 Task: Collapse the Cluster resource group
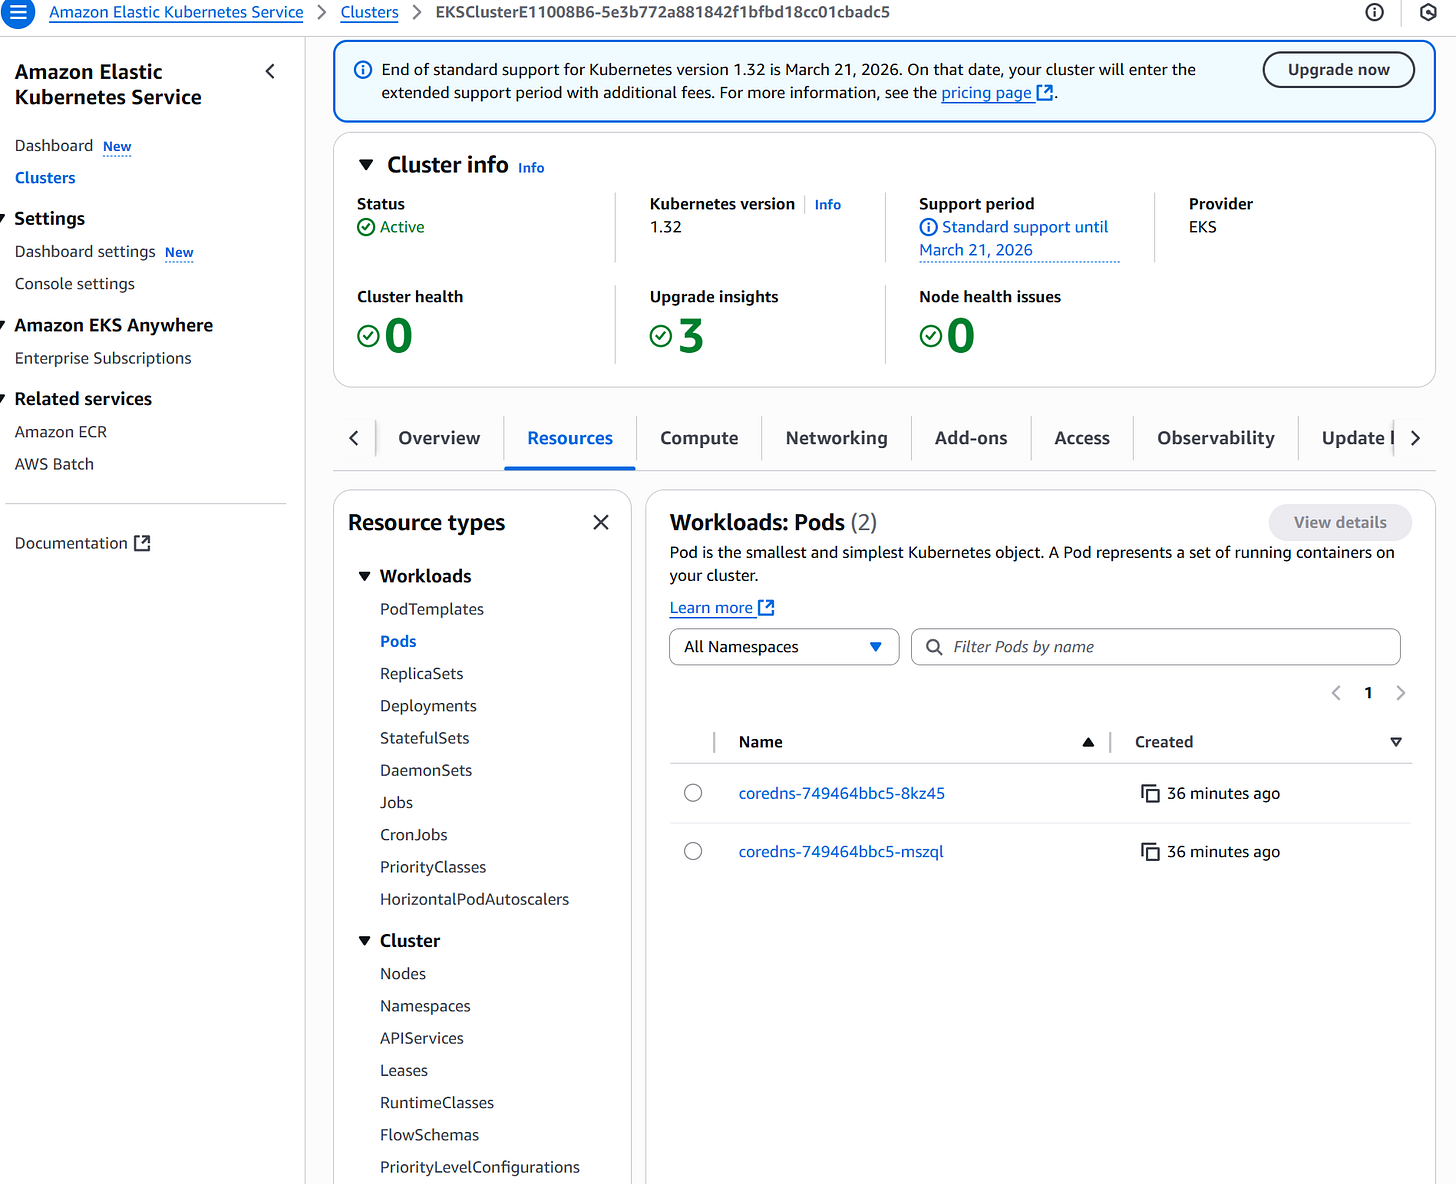[x=364, y=941]
